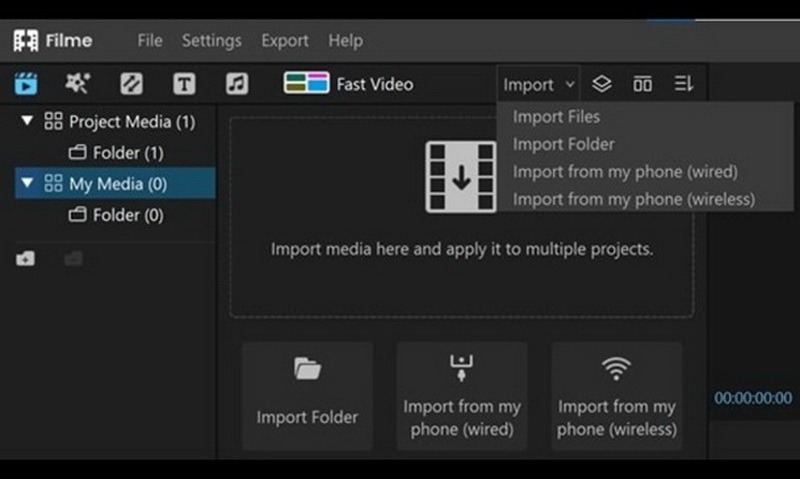This screenshot has height=479, width=800.
Task: Launch Fast Video mode label
Action: point(375,84)
